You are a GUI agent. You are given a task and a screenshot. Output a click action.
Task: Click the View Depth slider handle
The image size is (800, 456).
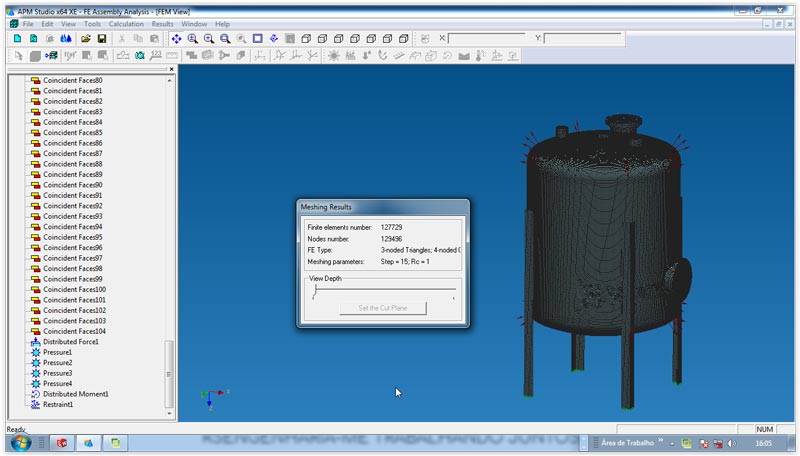click(x=315, y=290)
